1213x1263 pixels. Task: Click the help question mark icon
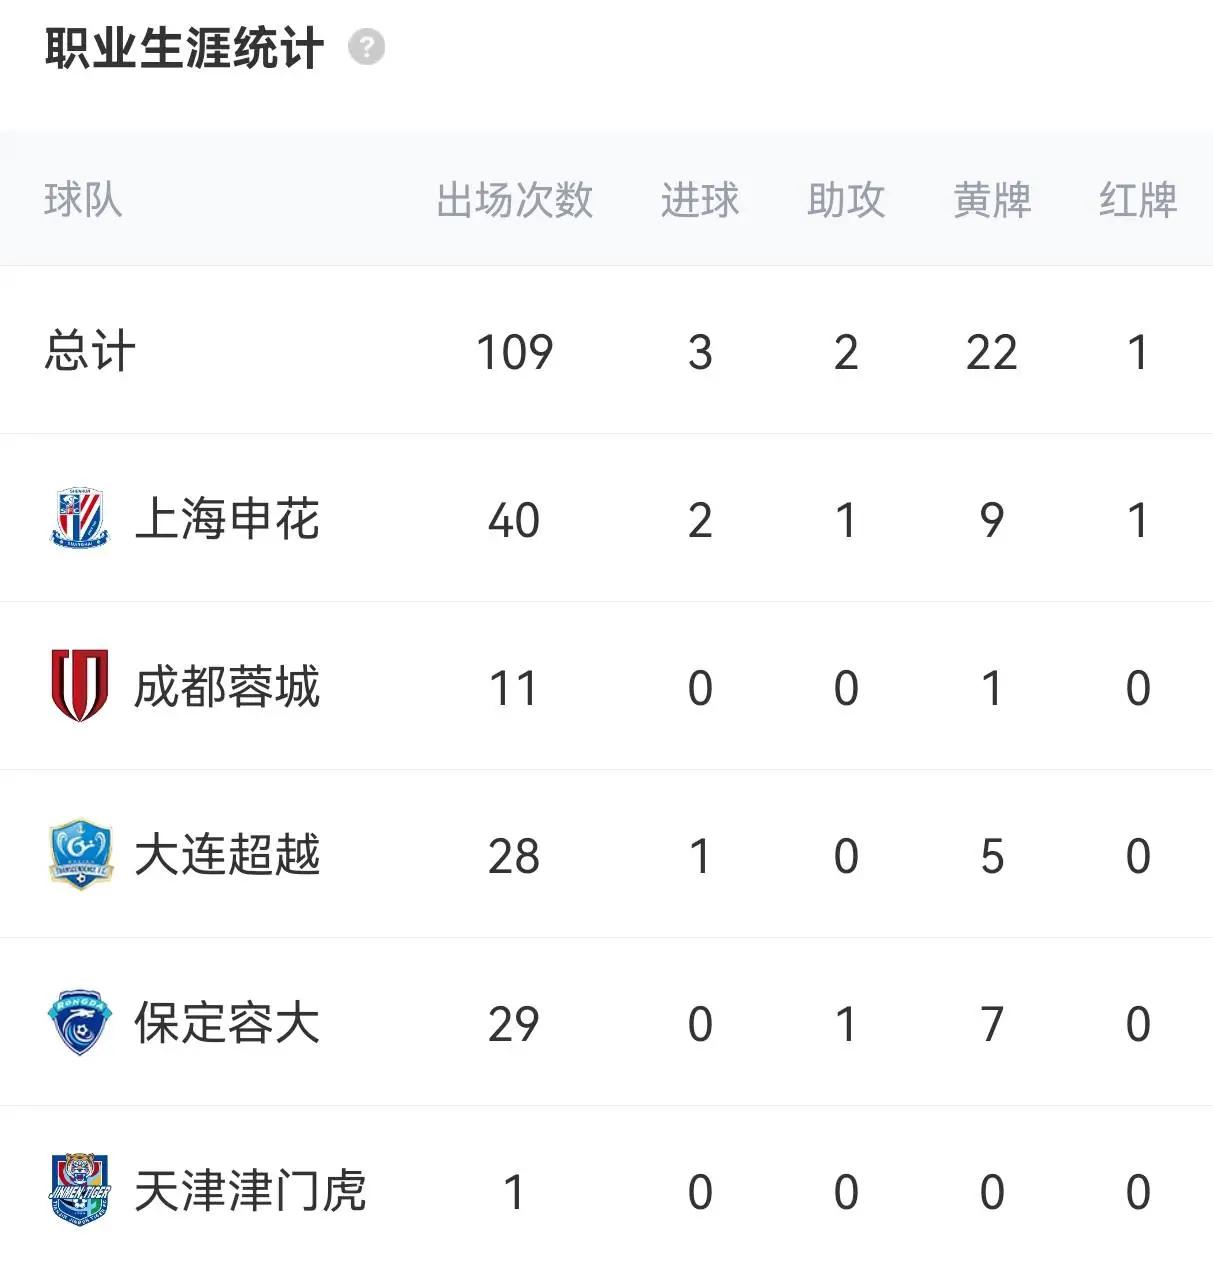point(366,47)
